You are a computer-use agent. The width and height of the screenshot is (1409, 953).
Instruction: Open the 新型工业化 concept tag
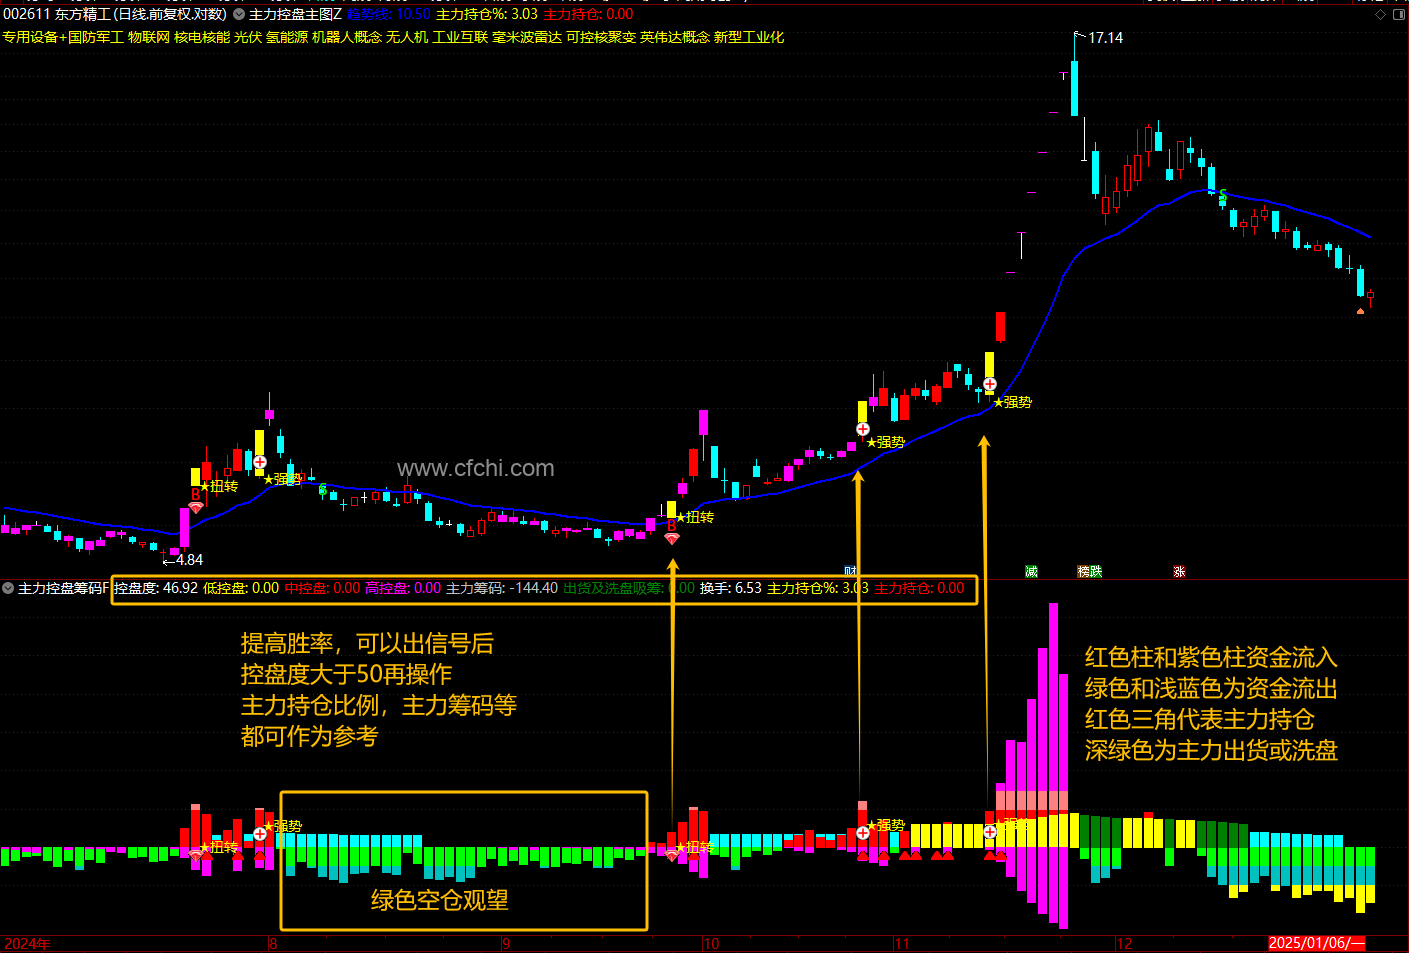[749, 37]
